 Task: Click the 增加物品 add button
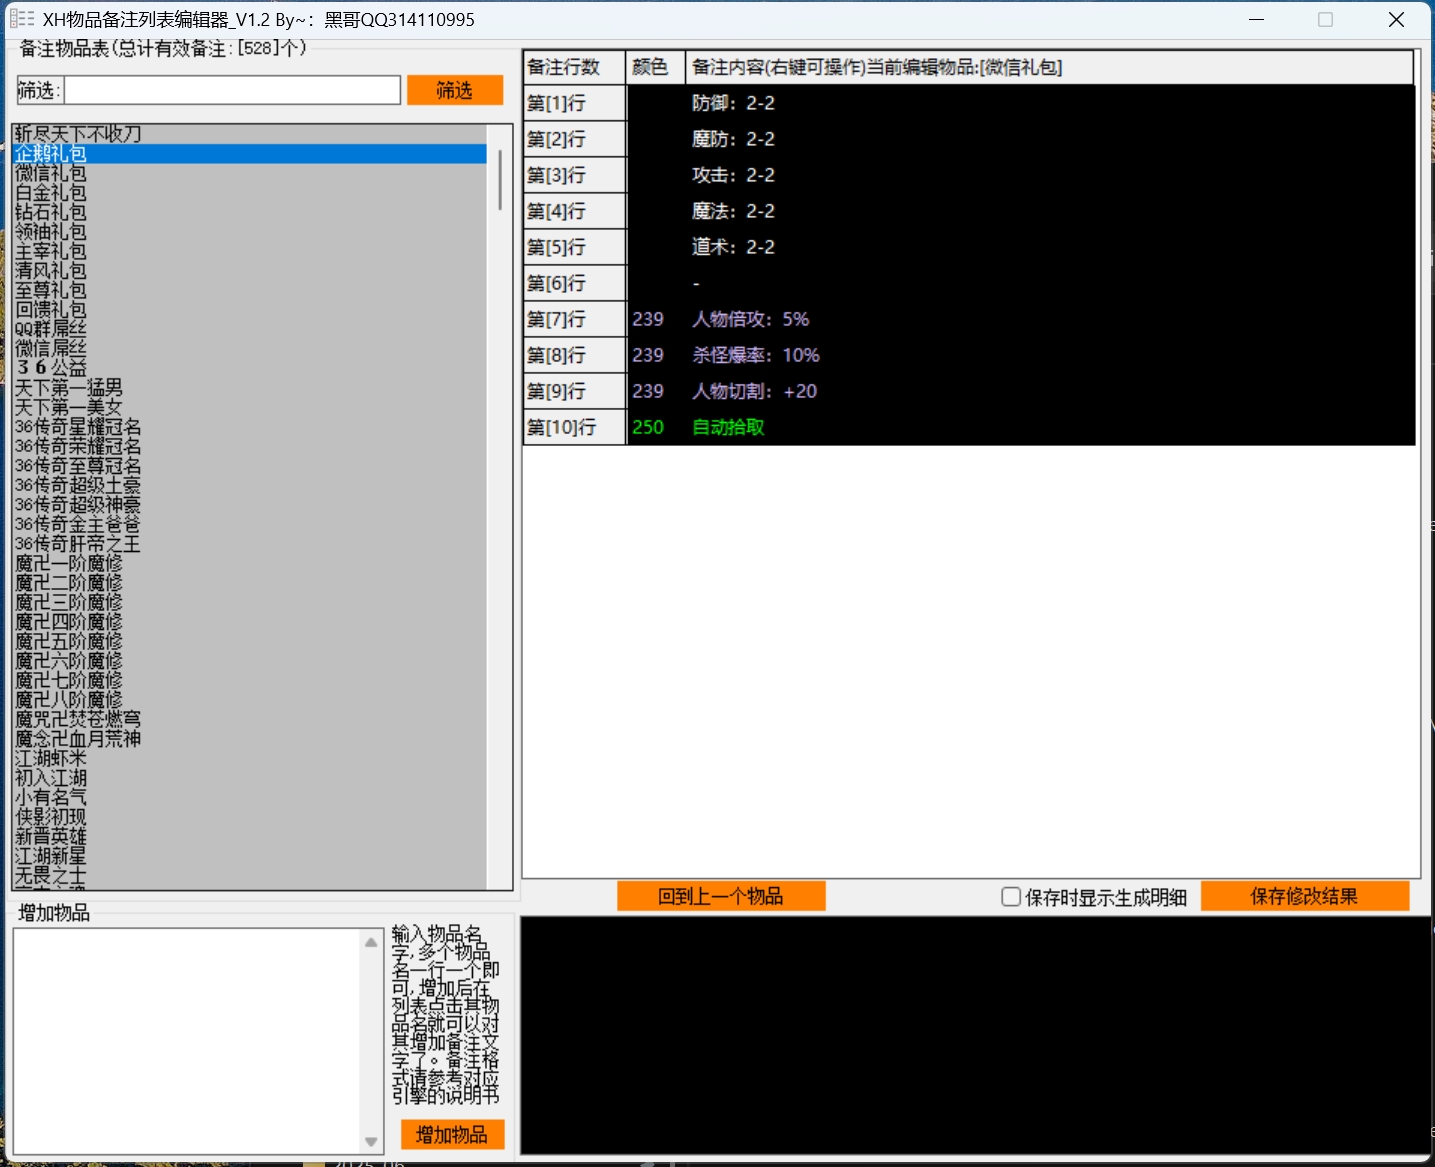tap(452, 1135)
